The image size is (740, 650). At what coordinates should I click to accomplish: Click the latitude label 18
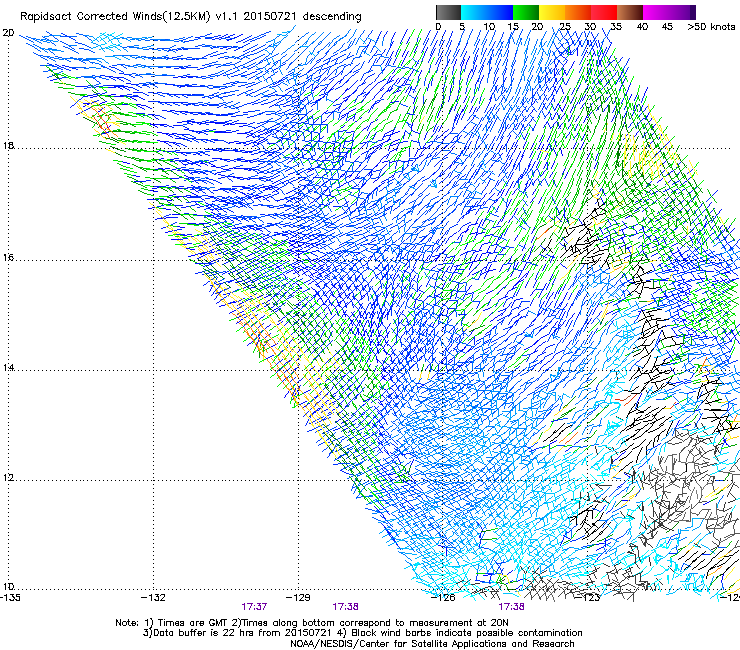coord(8,146)
